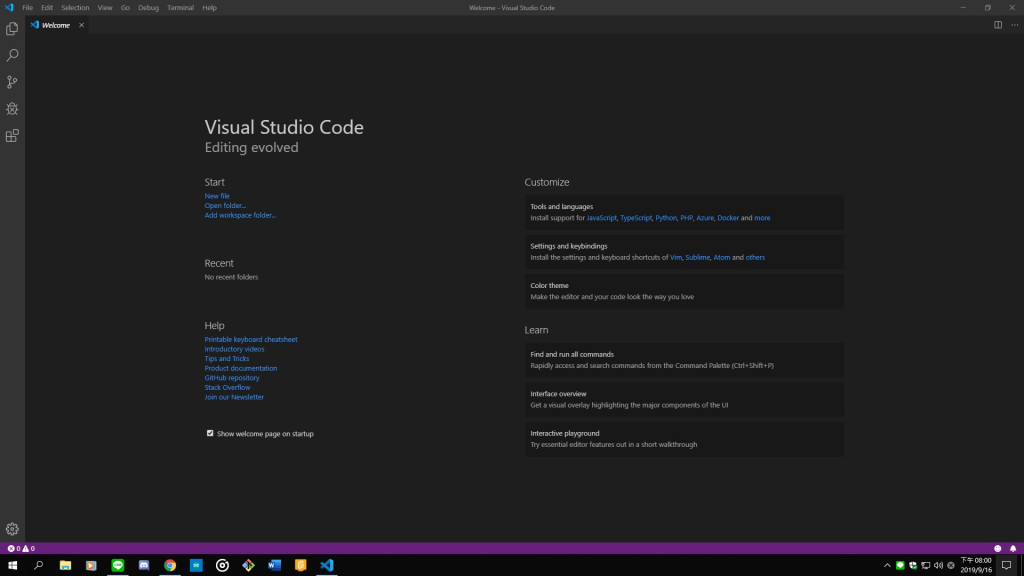Open the Git taskbar icon
This screenshot has height=576, width=1024.
(248, 566)
